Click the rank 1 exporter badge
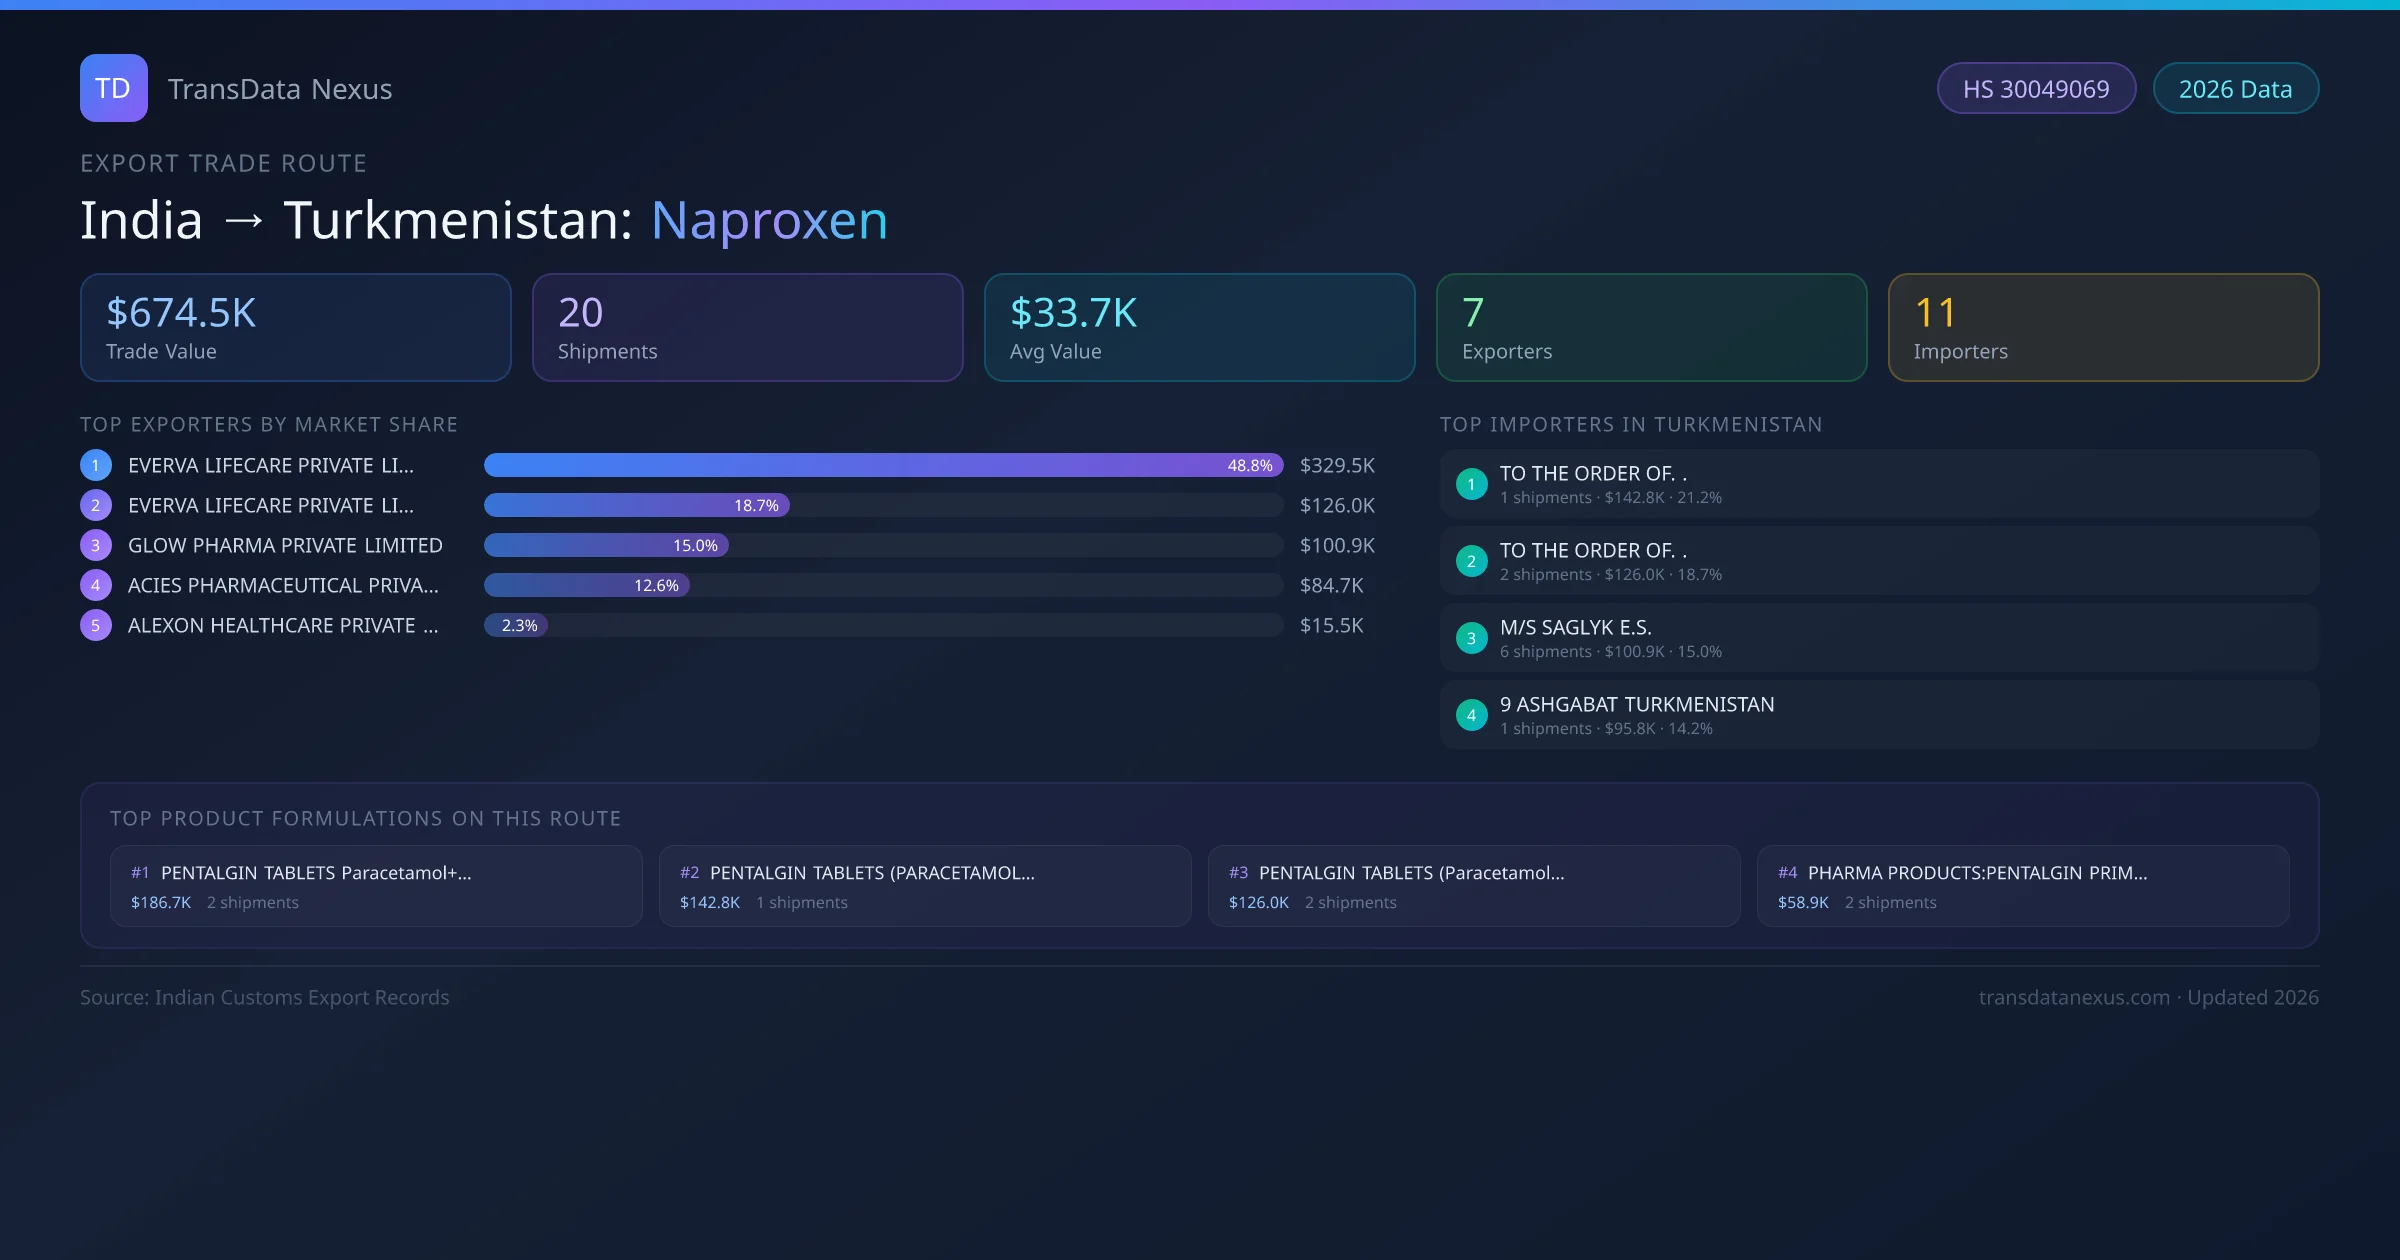Screen dimensions: 2400x1260 [x=95, y=465]
